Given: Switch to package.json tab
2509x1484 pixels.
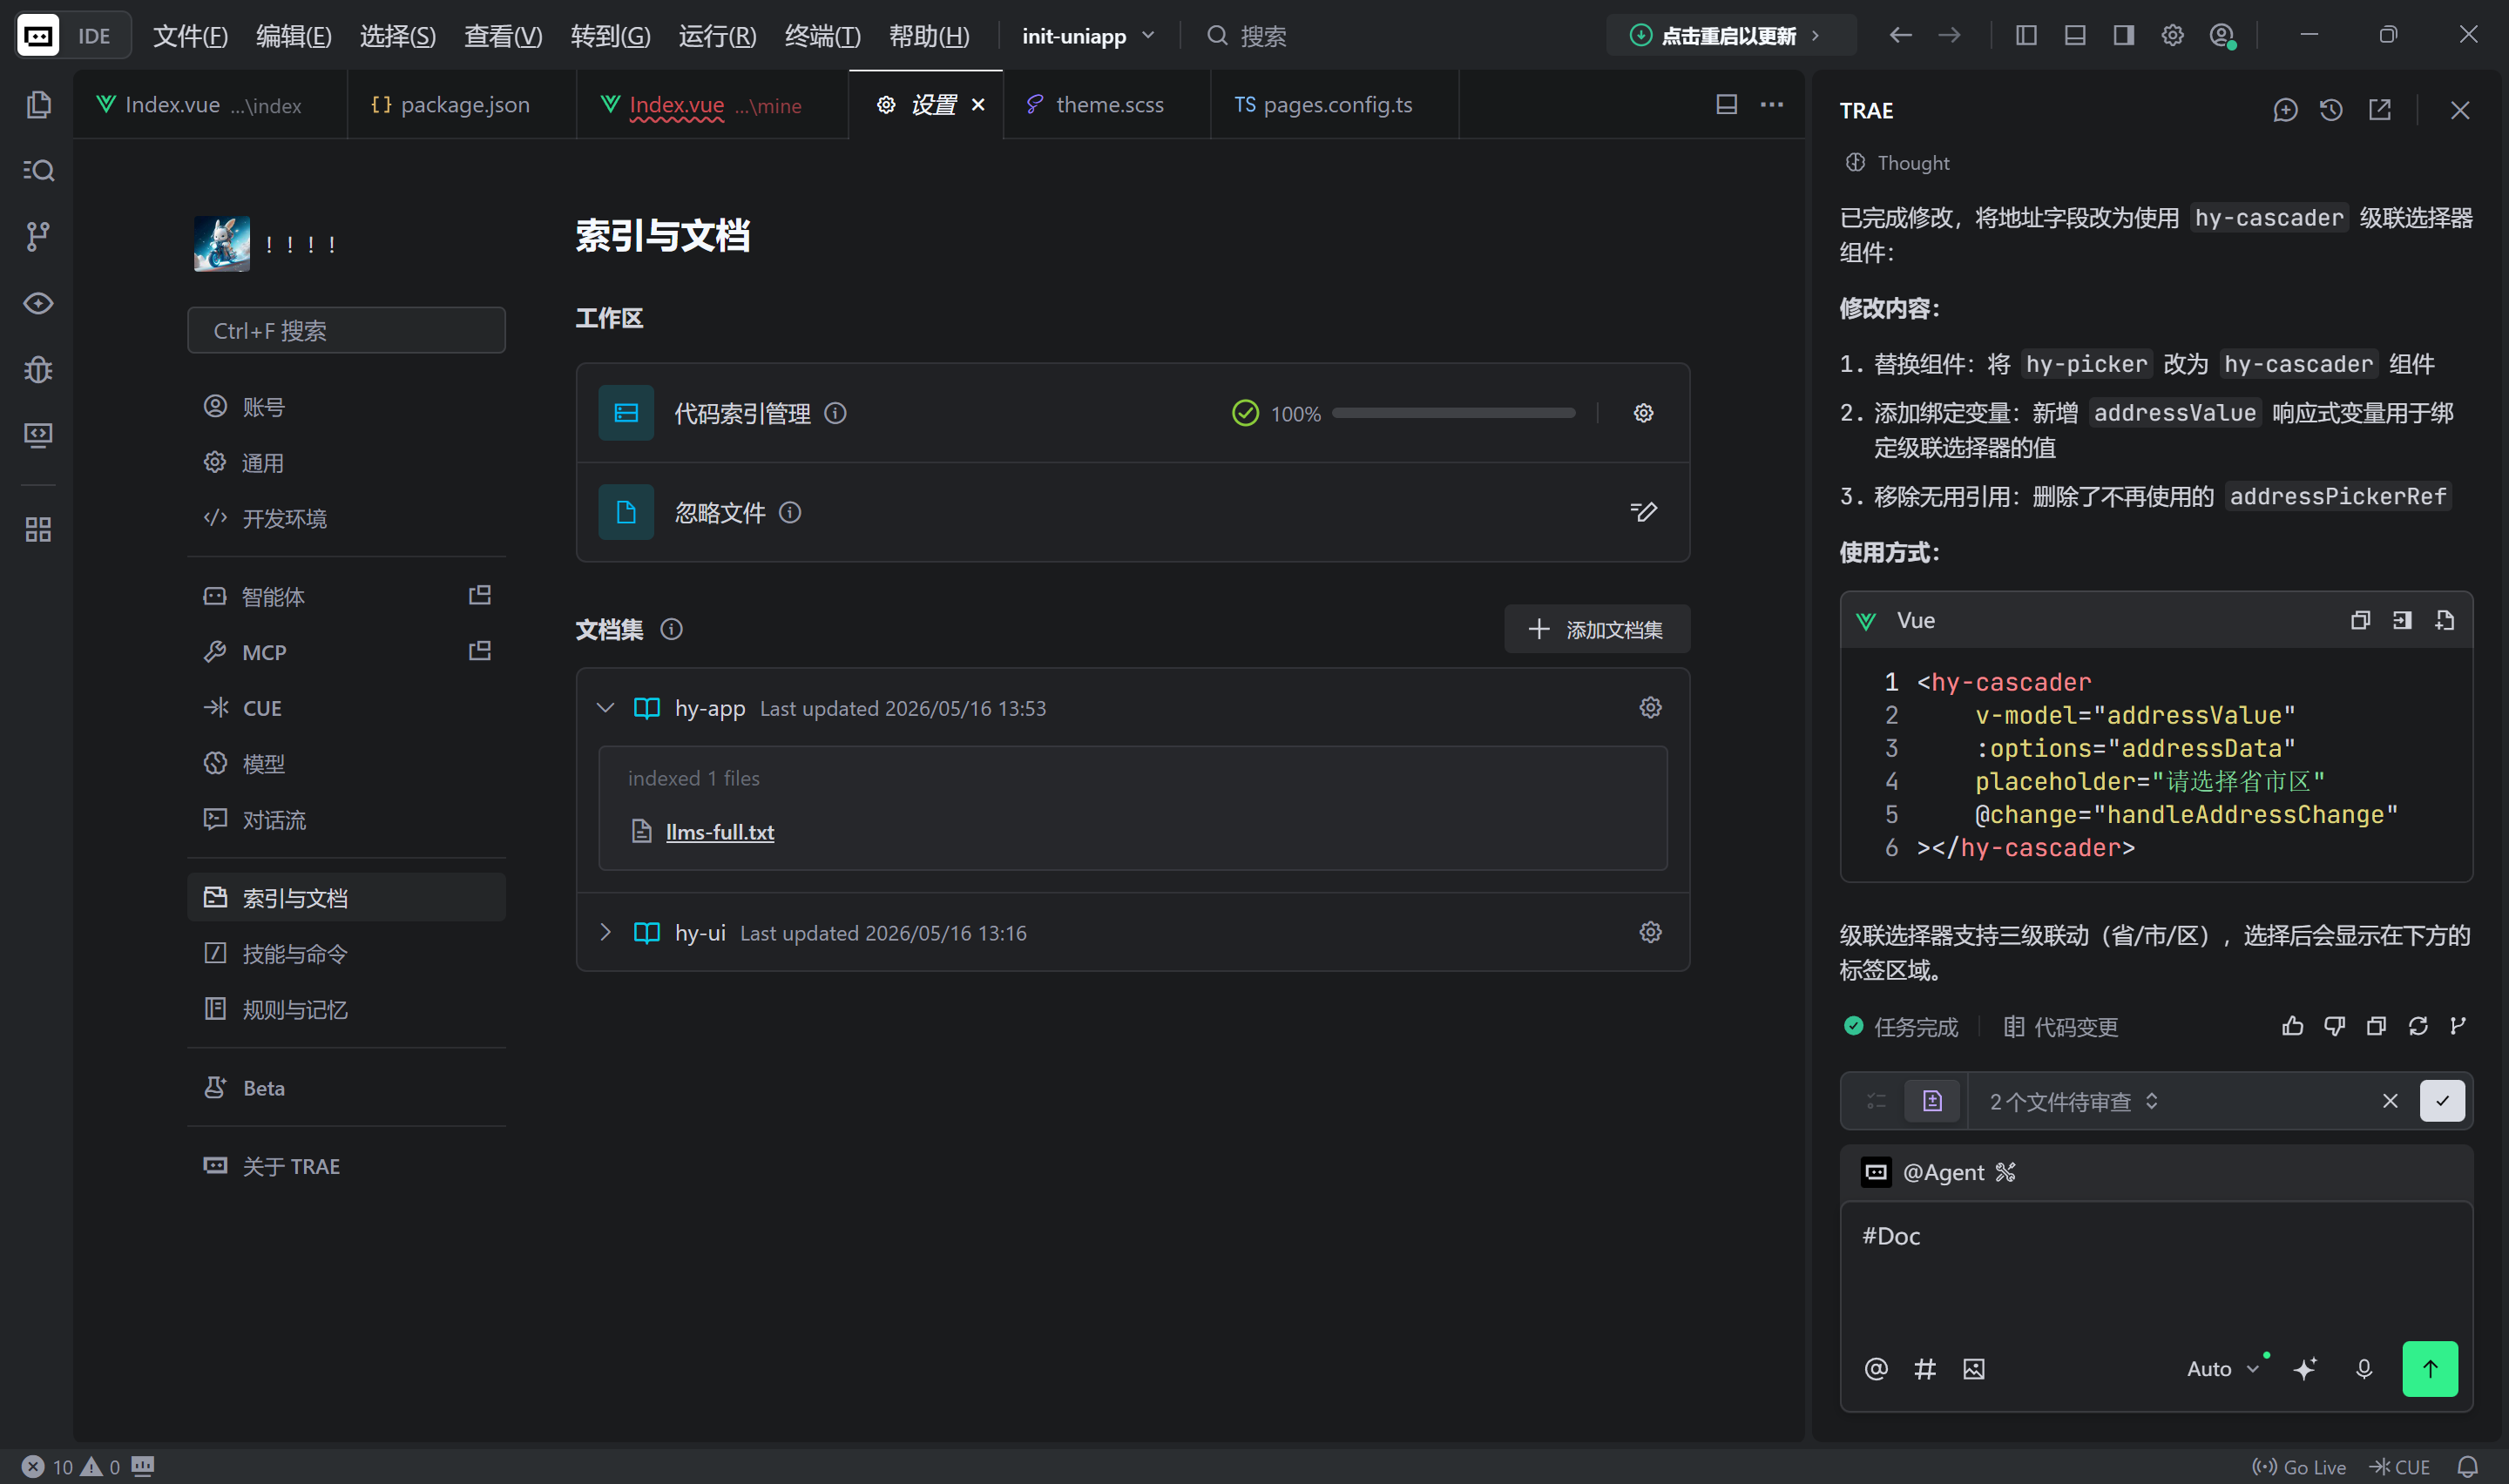Looking at the screenshot, I should [462, 104].
